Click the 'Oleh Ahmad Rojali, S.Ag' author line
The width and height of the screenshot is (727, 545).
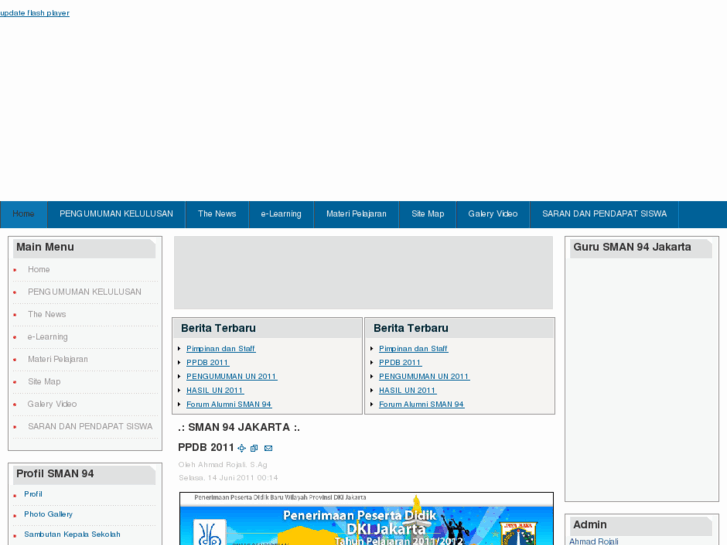(223, 465)
